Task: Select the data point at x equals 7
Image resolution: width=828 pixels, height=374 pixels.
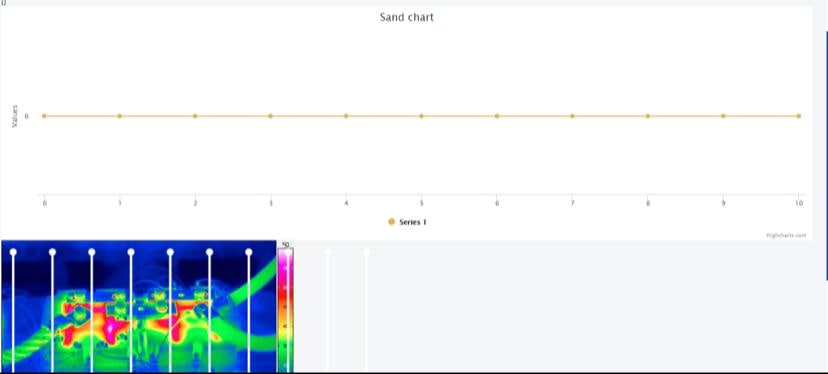Action: coord(572,116)
